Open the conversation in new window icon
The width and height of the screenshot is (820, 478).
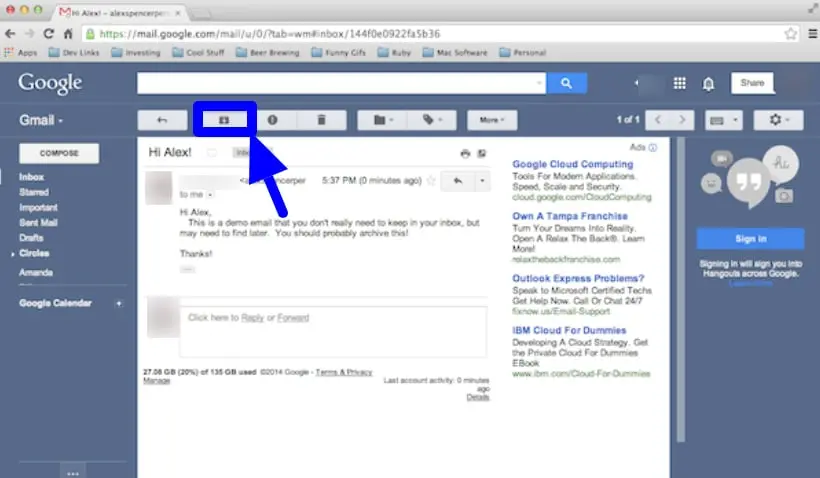click(x=482, y=153)
